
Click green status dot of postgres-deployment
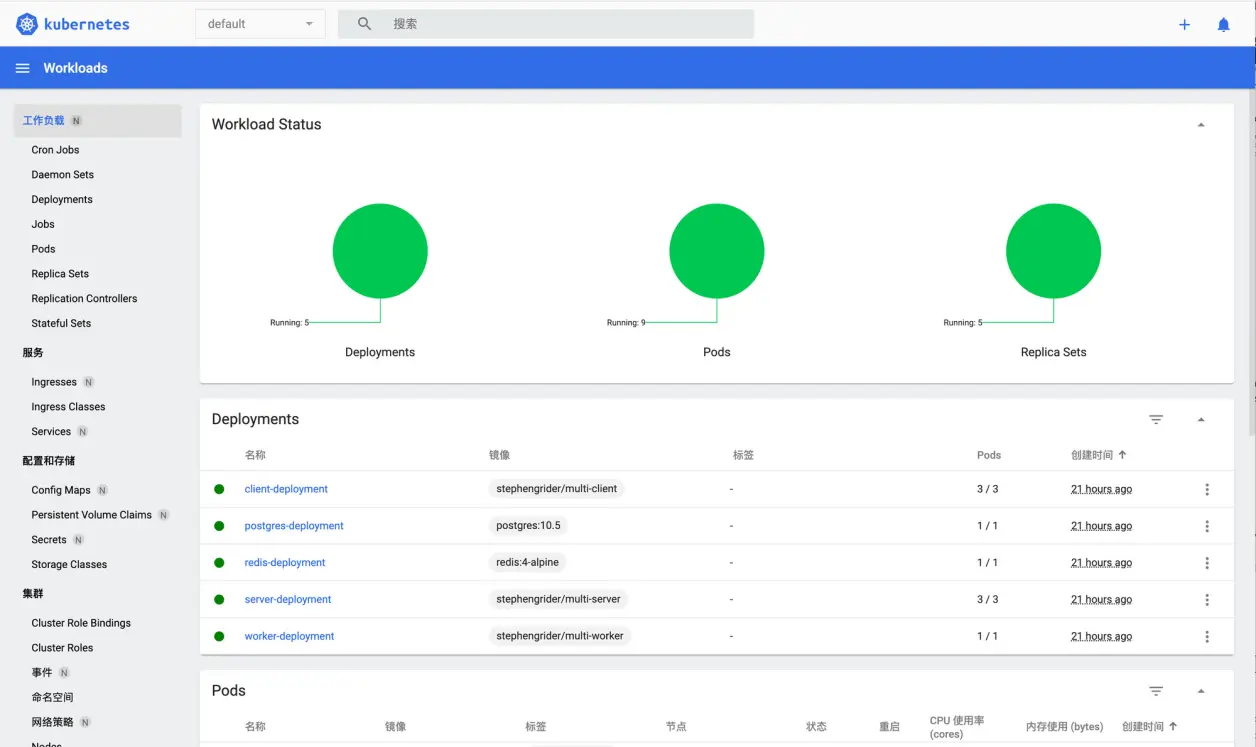coord(219,526)
